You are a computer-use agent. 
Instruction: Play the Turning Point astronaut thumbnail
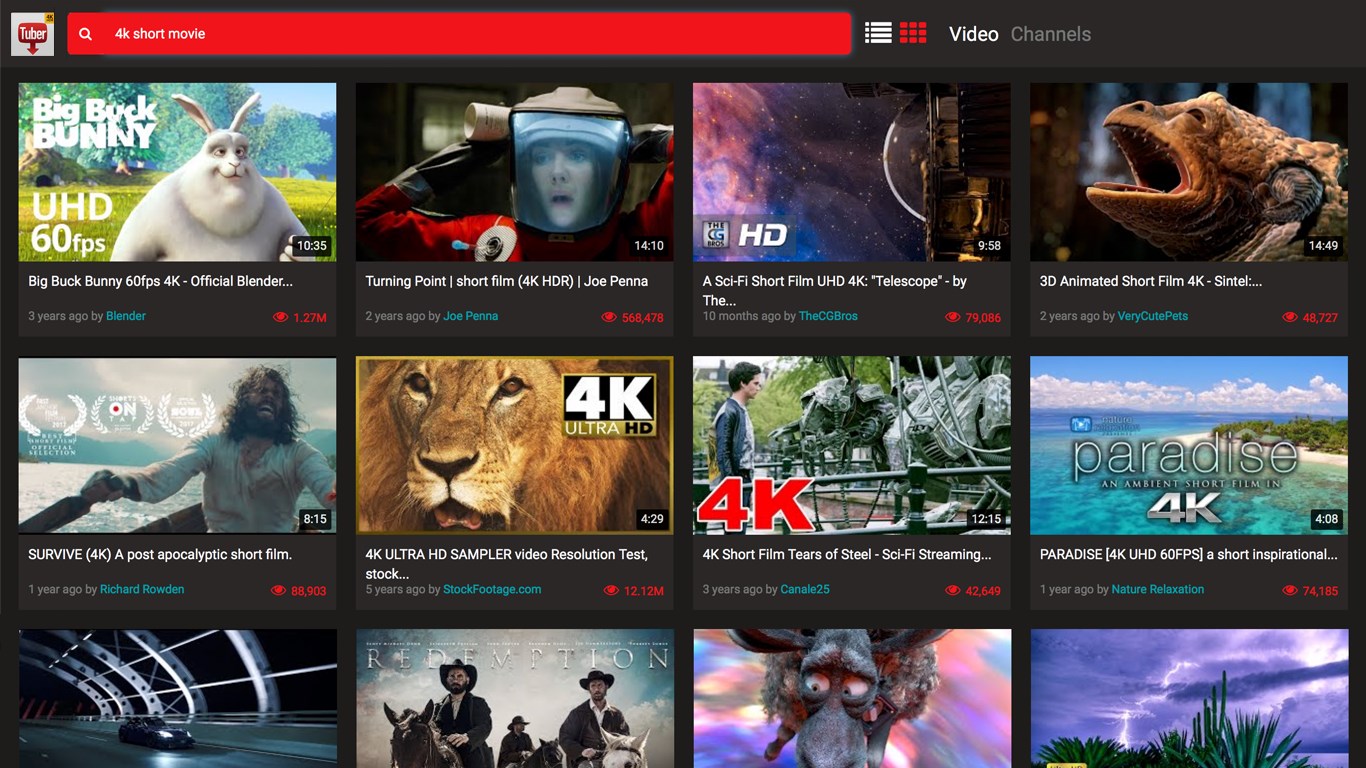514,172
